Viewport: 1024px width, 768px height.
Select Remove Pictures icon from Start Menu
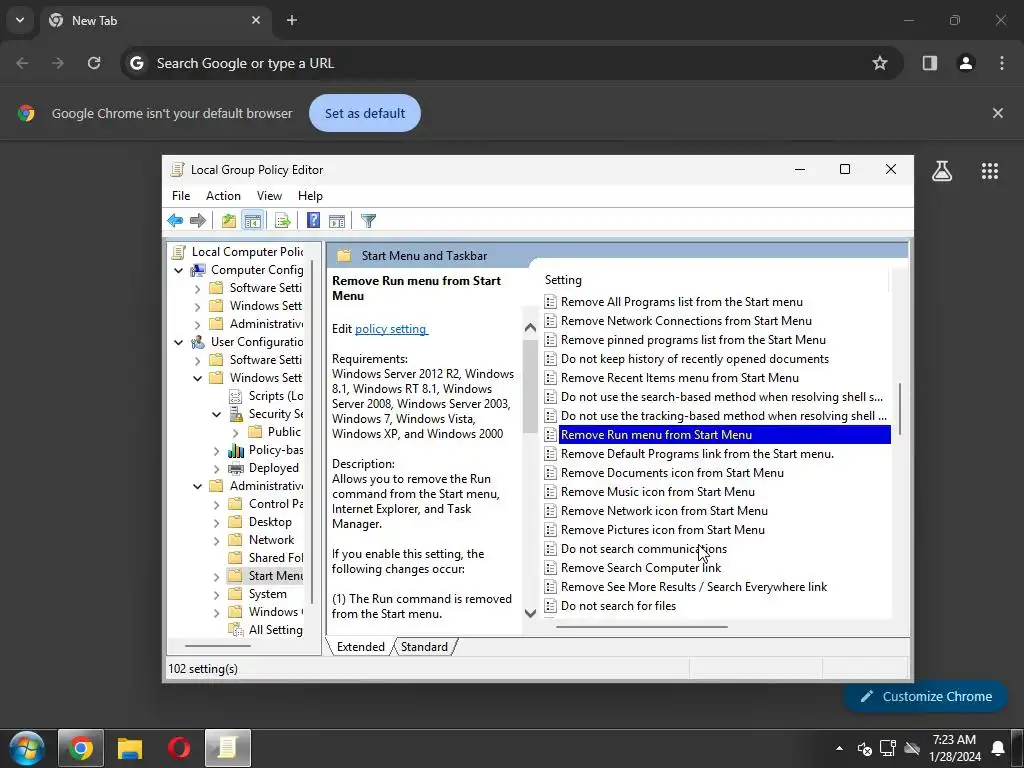(x=662, y=530)
